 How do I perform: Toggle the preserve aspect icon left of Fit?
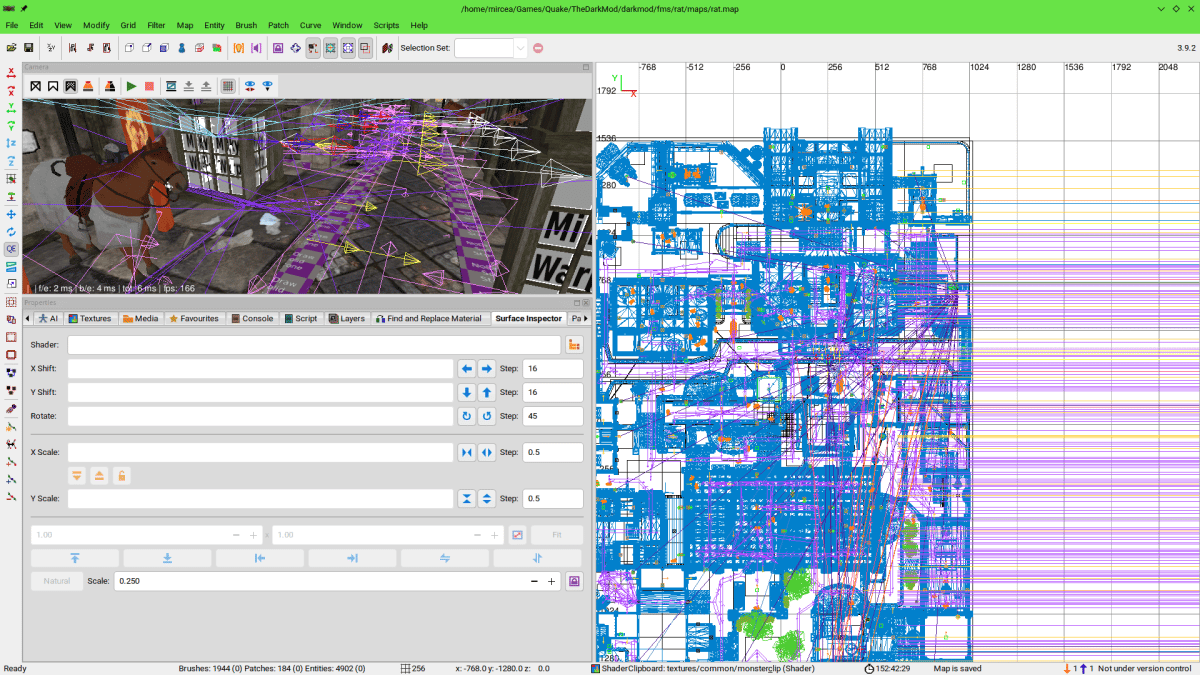(517, 535)
